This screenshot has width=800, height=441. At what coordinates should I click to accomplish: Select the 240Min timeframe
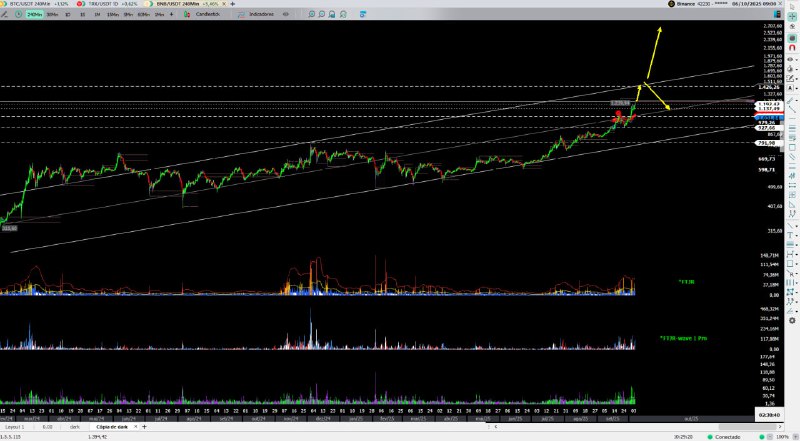tap(34, 16)
